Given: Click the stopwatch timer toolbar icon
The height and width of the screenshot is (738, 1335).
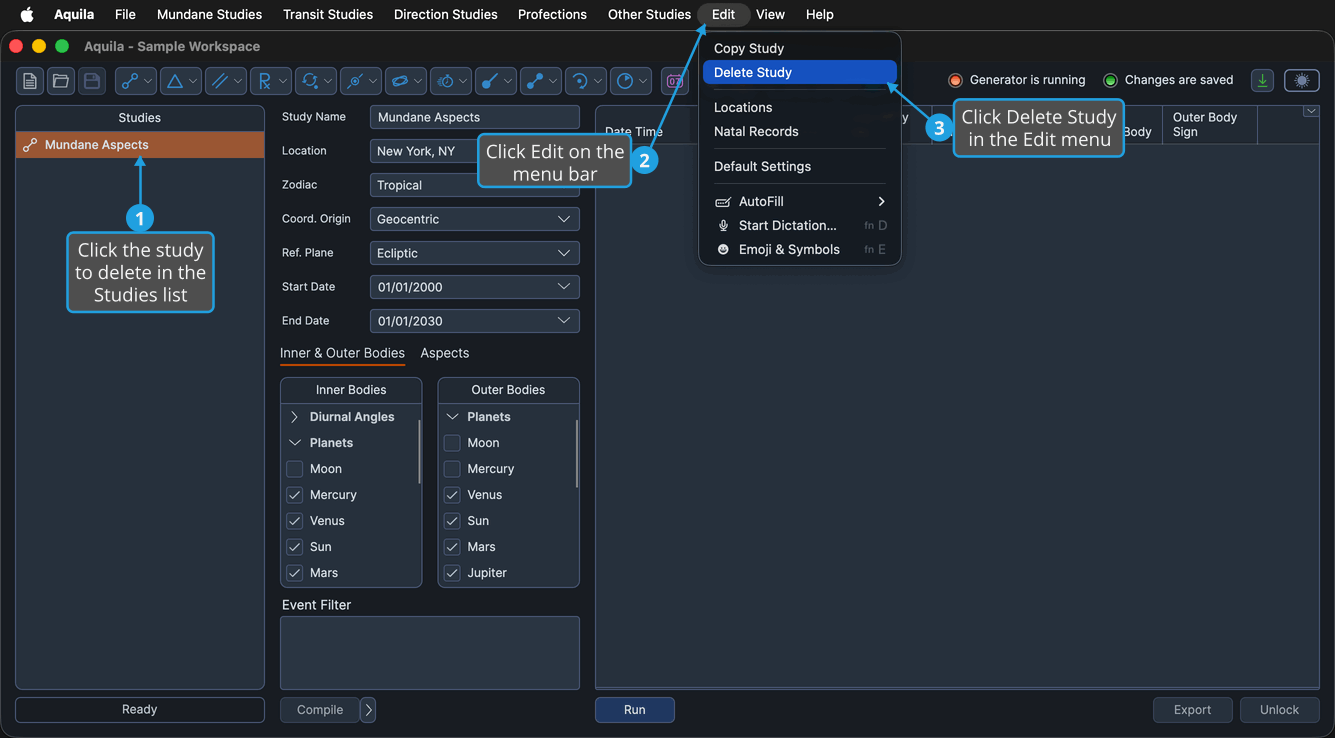Looking at the screenshot, I should pyautogui.click(x=451, y=81).
